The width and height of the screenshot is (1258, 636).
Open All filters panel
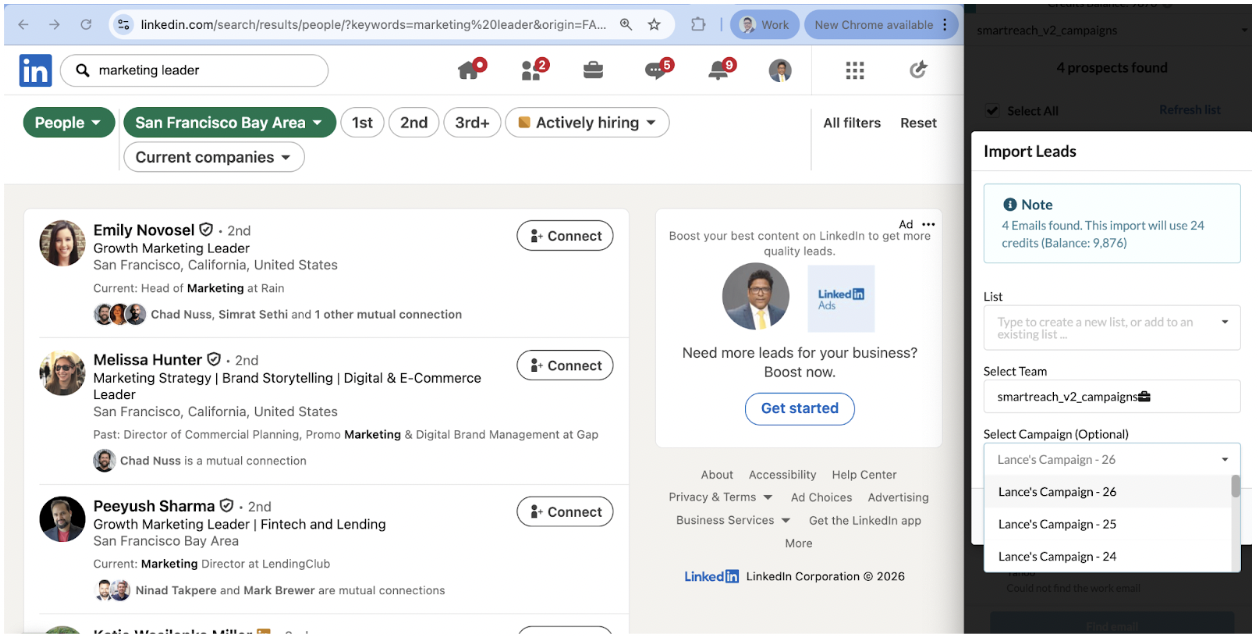tap(852, 123)
